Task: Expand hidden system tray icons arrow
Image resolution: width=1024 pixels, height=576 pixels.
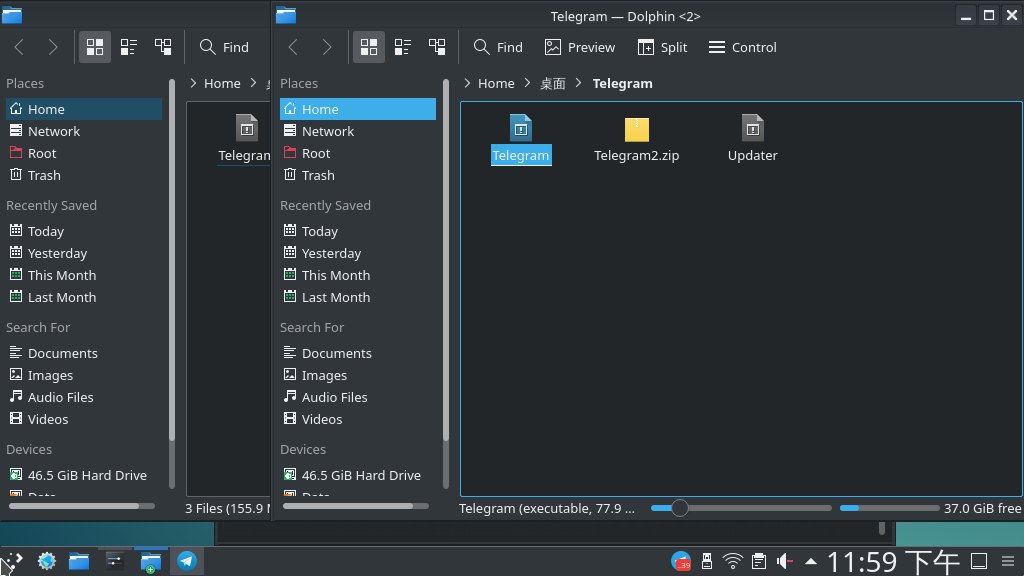Action: click(810, 561)
